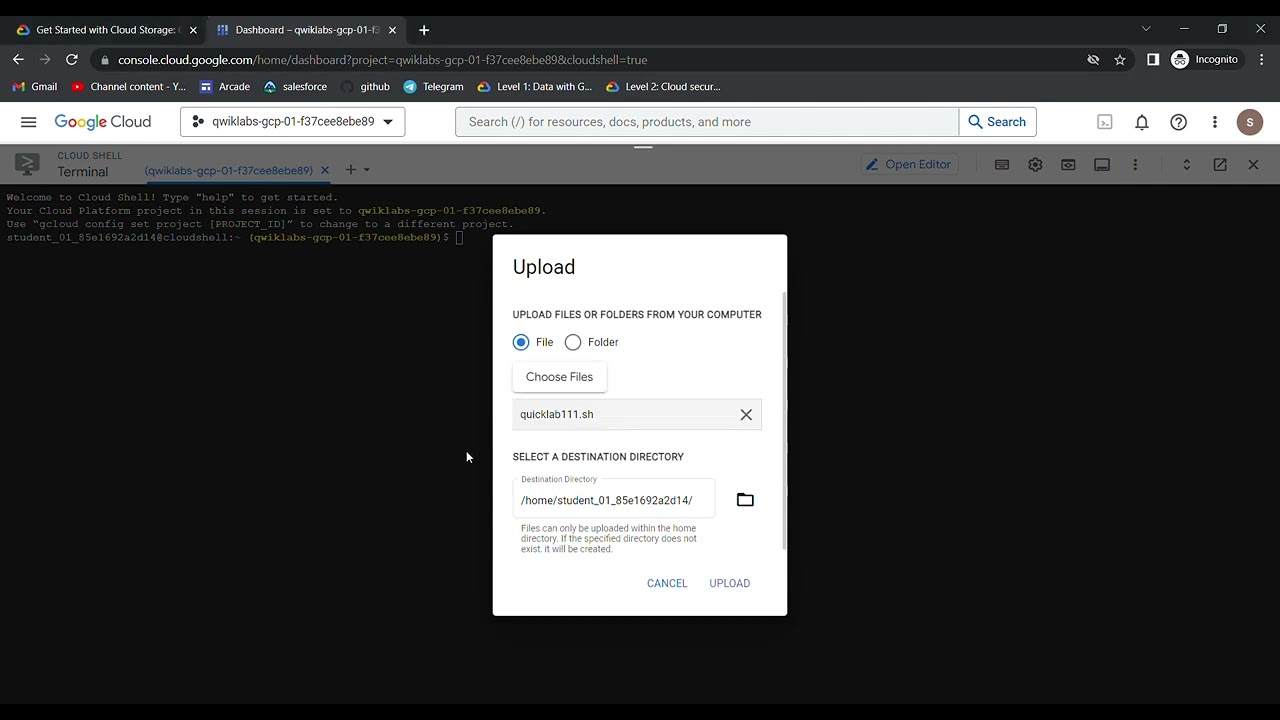This screenshot has height=720, width=1280.
Task: Open the salesforce bookmark
Action: click(x=295, y=87)
